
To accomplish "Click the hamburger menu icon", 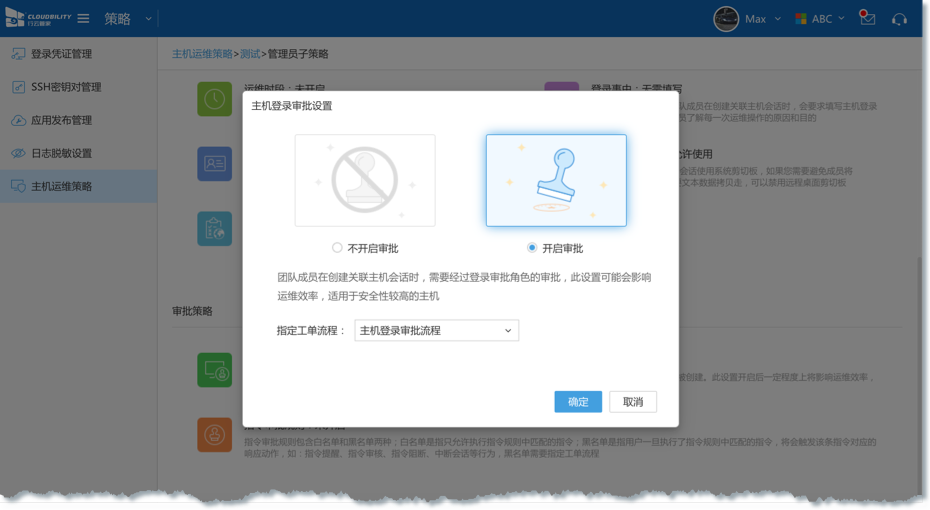I will click(x=83, y=19).
